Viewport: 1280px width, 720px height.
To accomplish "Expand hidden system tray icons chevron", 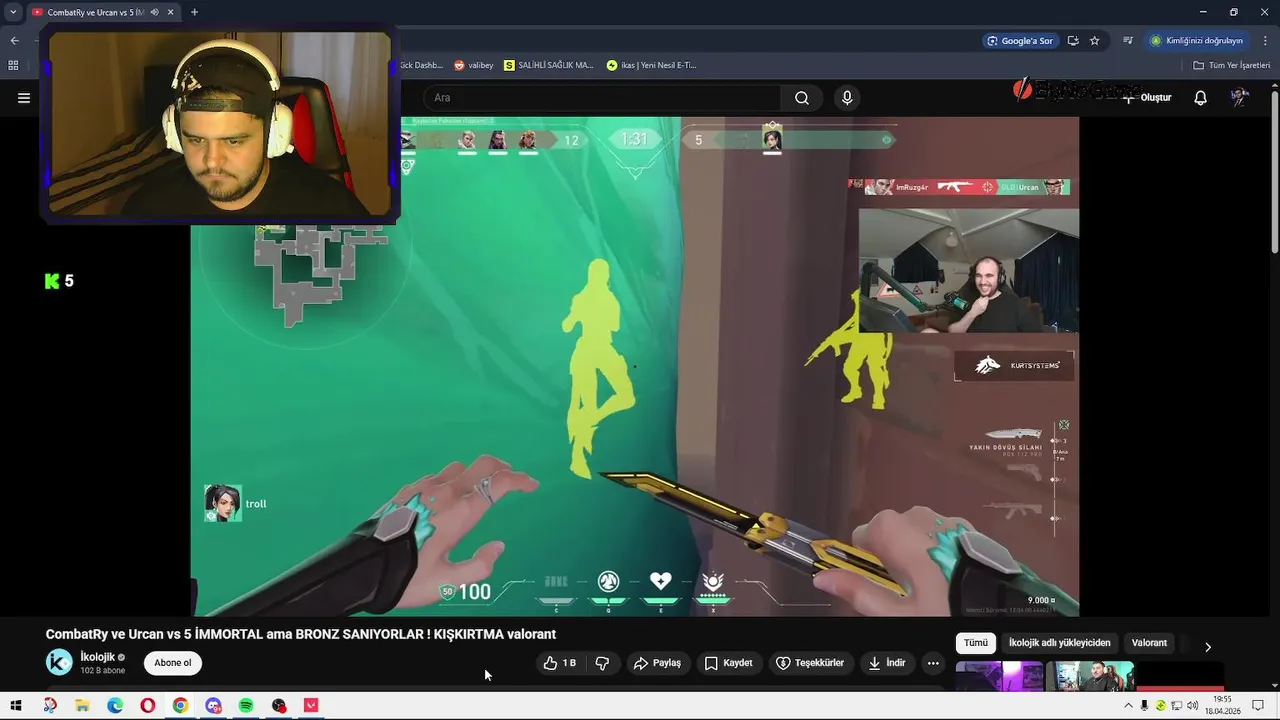I will pyautogui.click(x=1129, y=706).
